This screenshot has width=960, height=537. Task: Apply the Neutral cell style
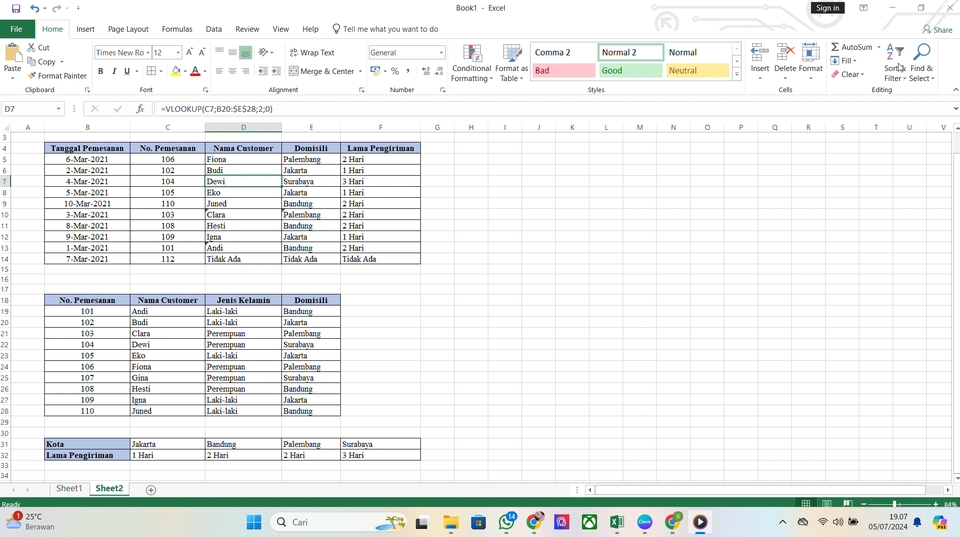(697, 70)
